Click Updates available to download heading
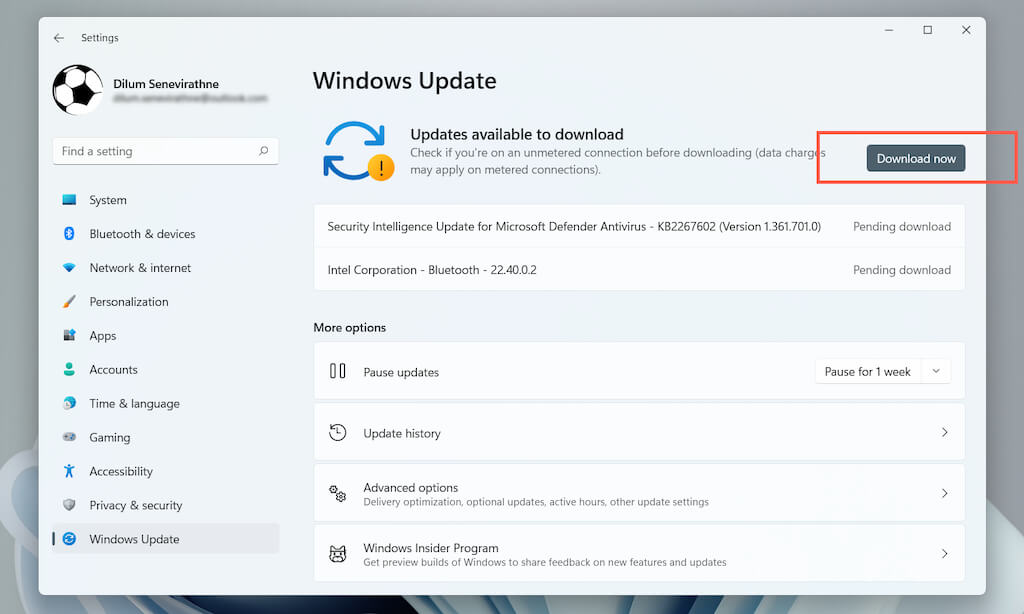1024x614 pixels. [517, 134]
